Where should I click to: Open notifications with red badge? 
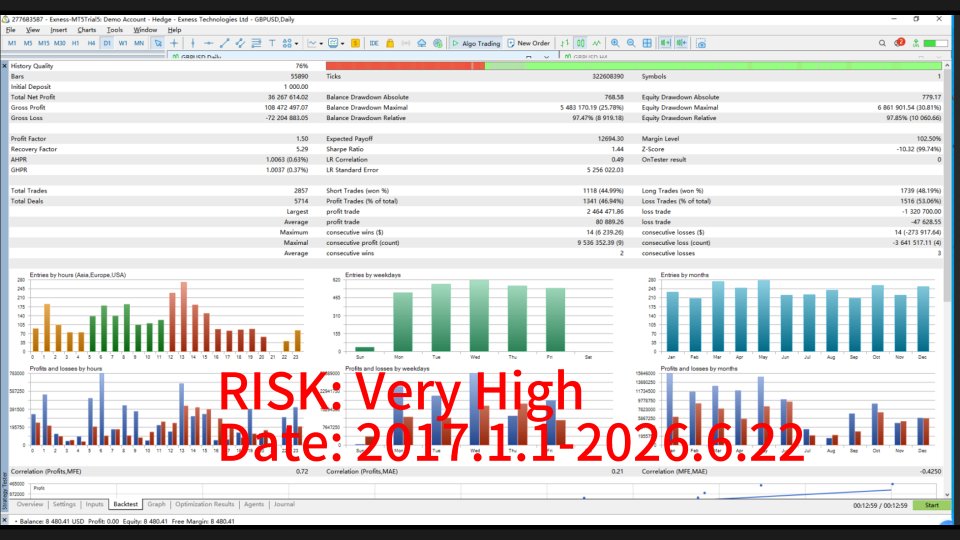point(899,43)
